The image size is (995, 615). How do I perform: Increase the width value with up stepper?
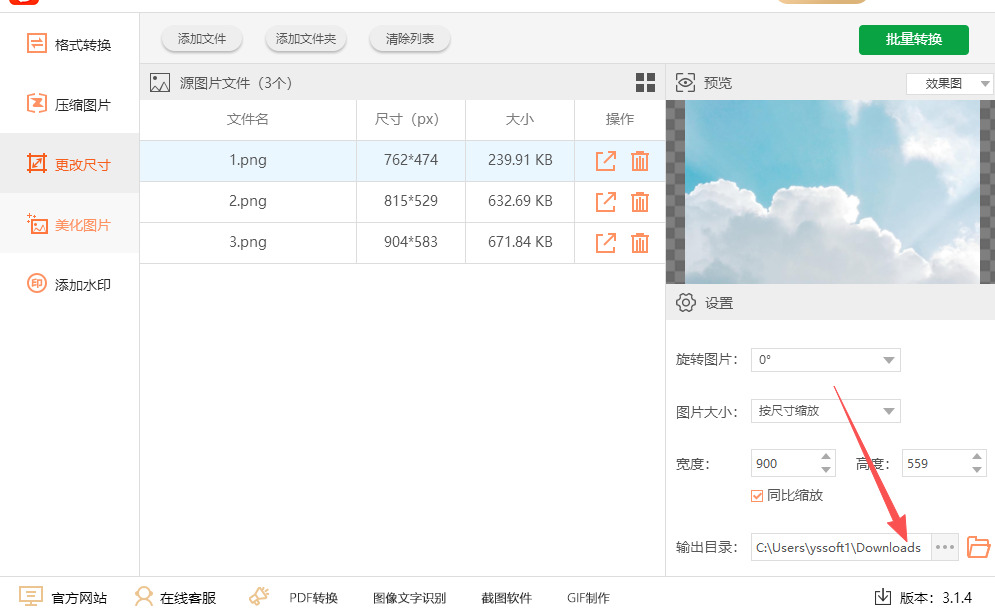click(x=826, y=457)
